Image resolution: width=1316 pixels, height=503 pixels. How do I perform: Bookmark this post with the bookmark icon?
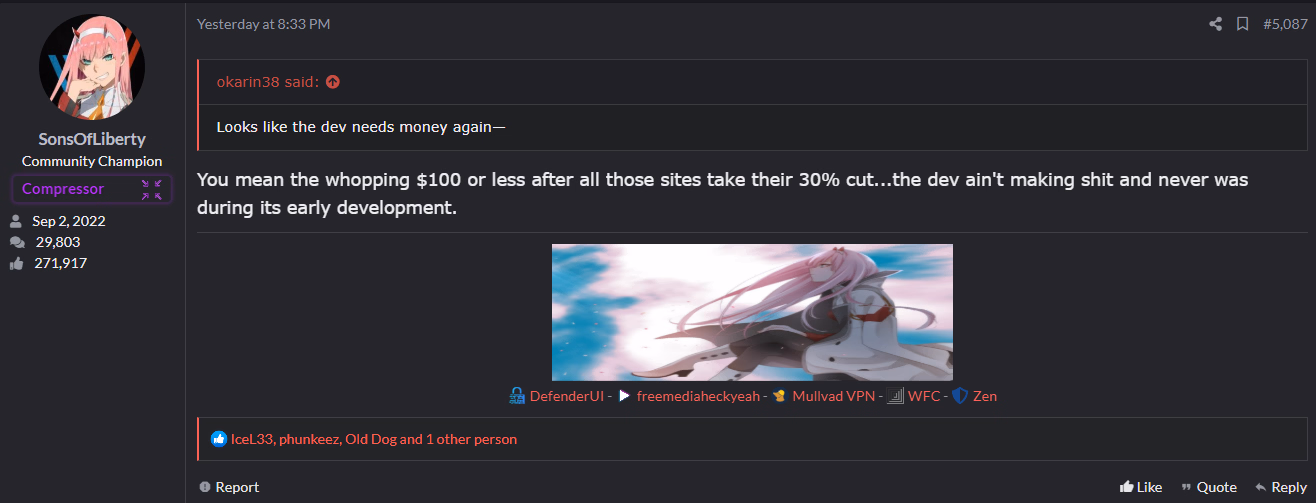point(1242,24)
